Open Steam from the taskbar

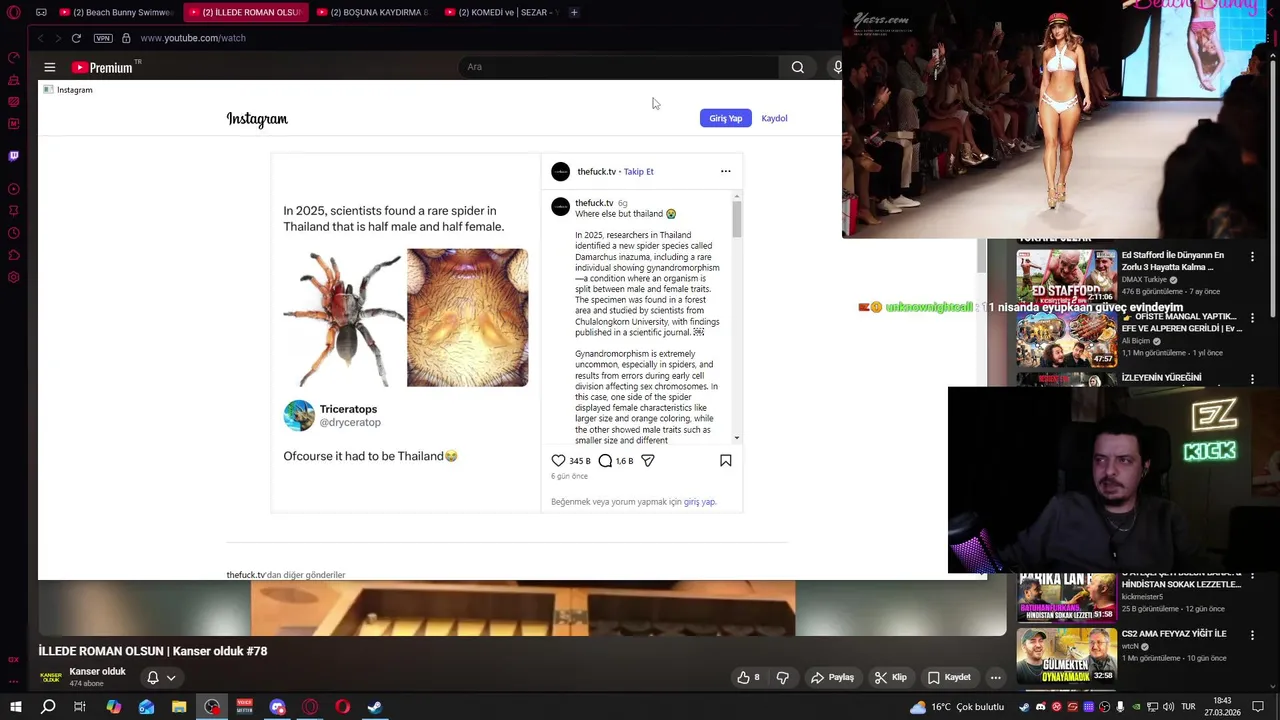click(375, 707)
